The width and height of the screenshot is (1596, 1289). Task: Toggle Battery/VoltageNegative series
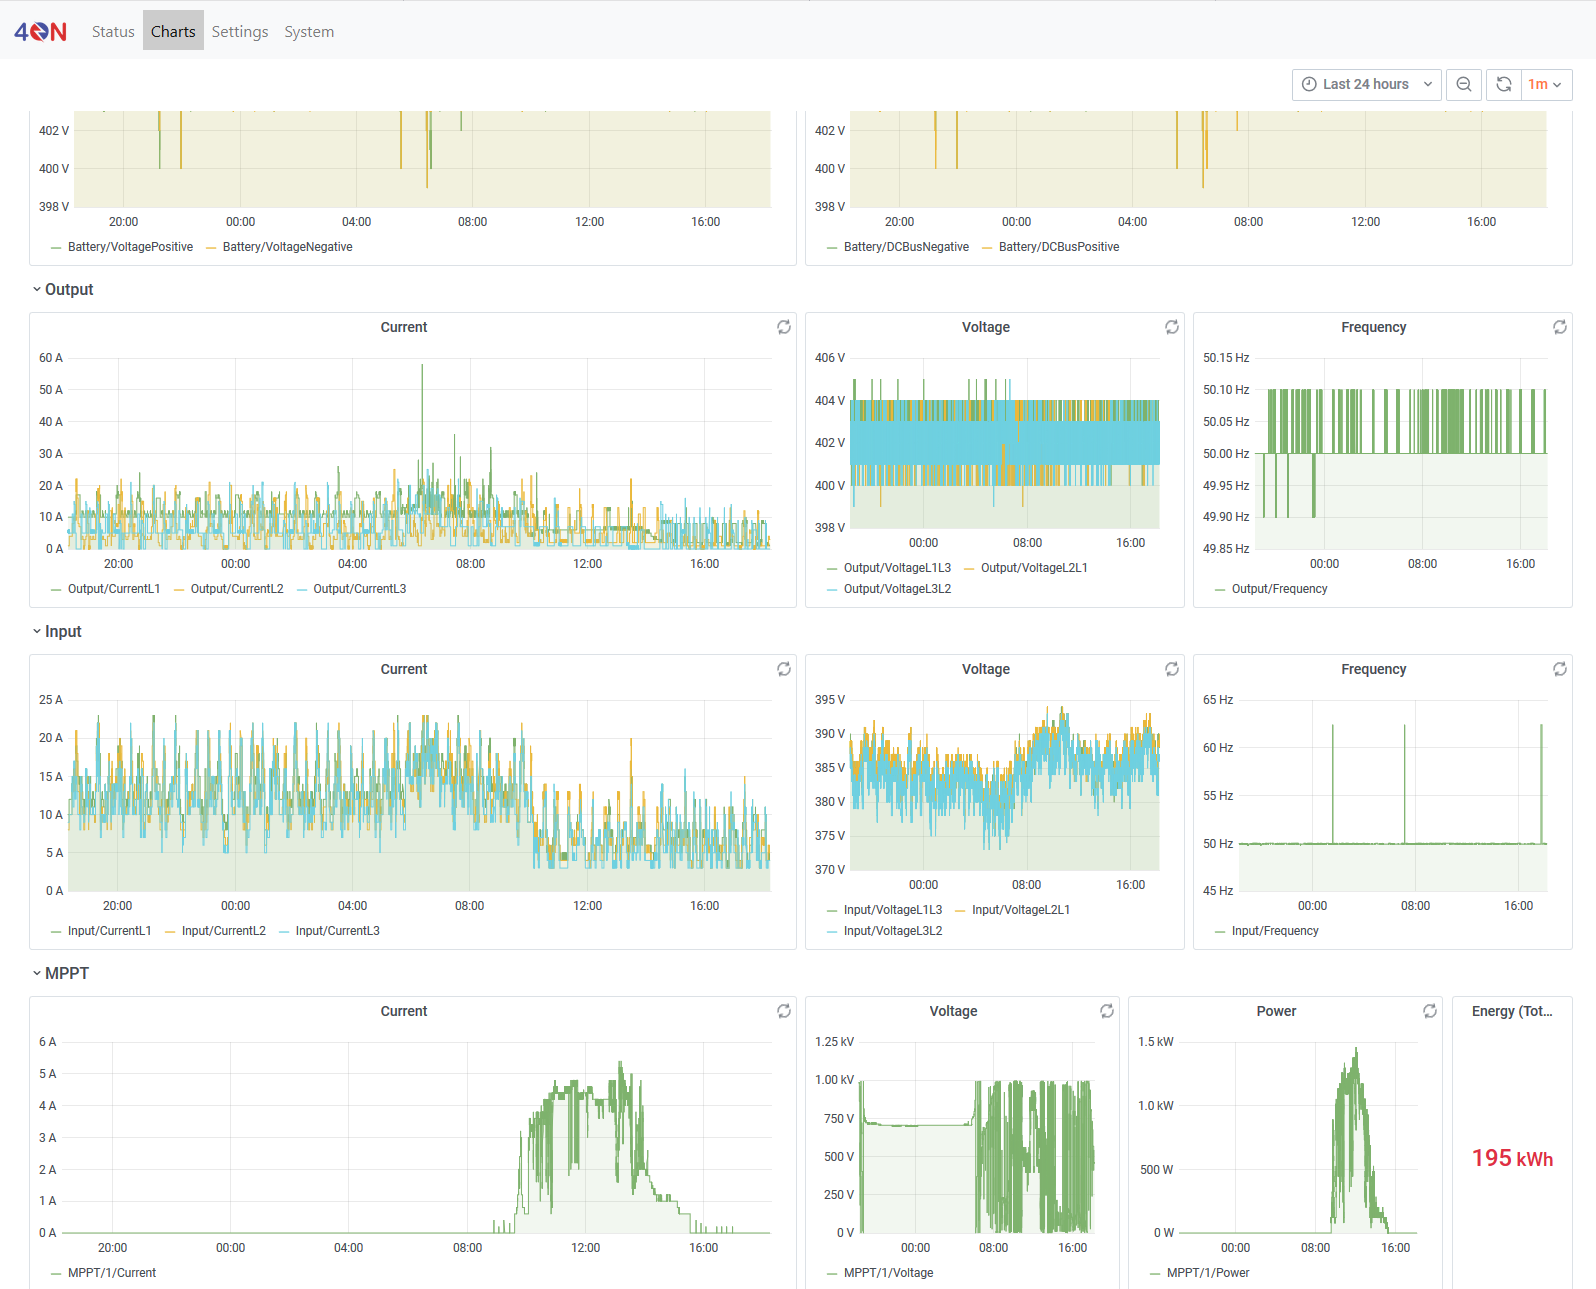(x=287, y=247)
